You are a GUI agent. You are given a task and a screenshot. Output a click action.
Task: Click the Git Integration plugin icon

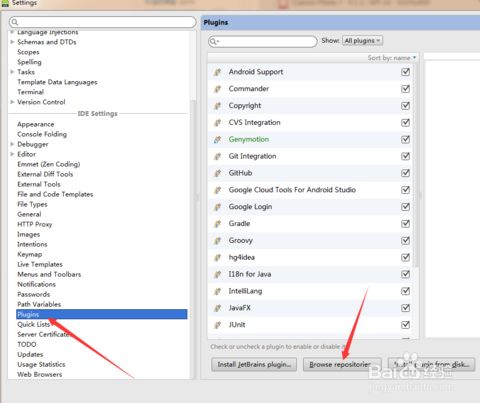click(x=218, y=156)
